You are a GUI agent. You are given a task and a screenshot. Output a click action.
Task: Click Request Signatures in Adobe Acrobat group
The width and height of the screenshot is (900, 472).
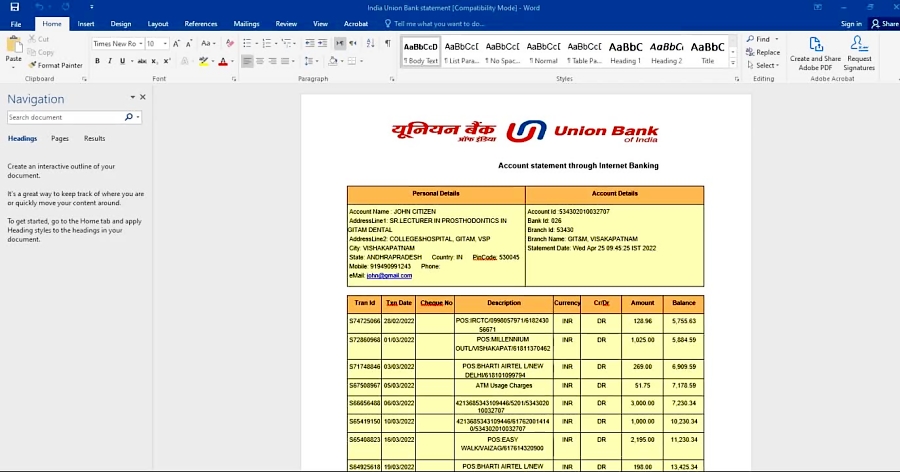[x=859, y=53]
